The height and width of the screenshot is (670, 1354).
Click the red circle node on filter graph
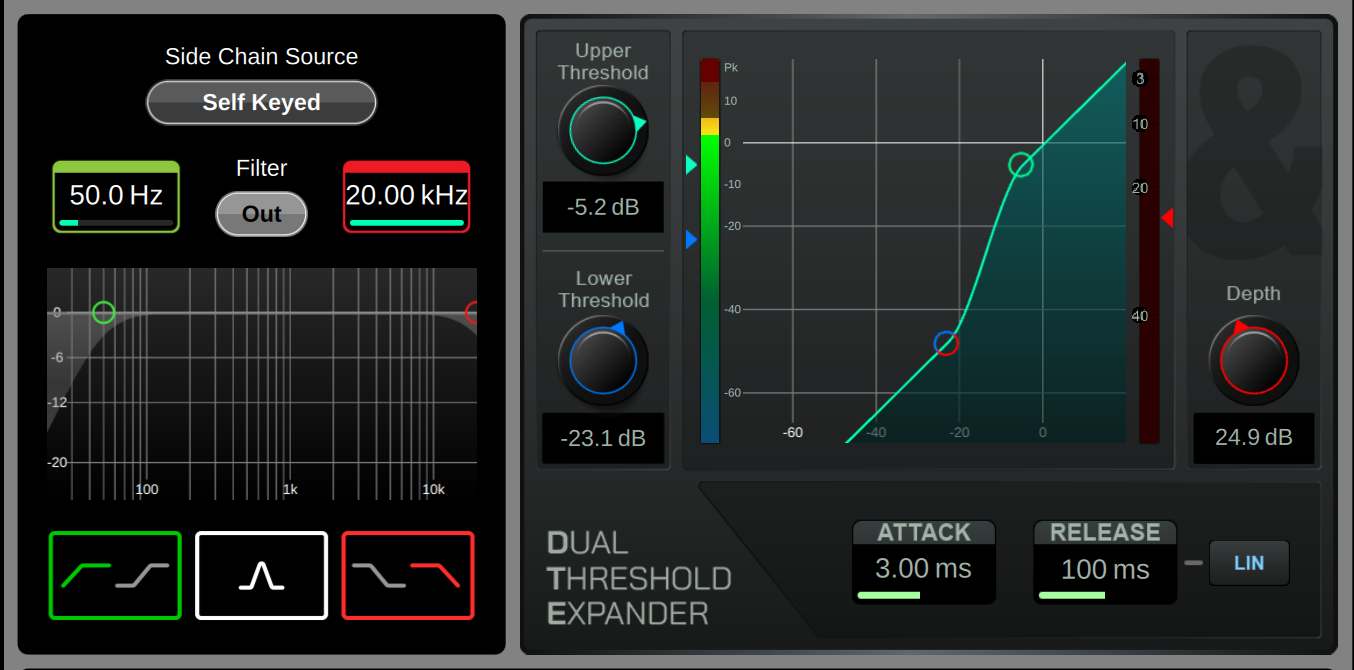pyautogui.click(x=472, y=313)
